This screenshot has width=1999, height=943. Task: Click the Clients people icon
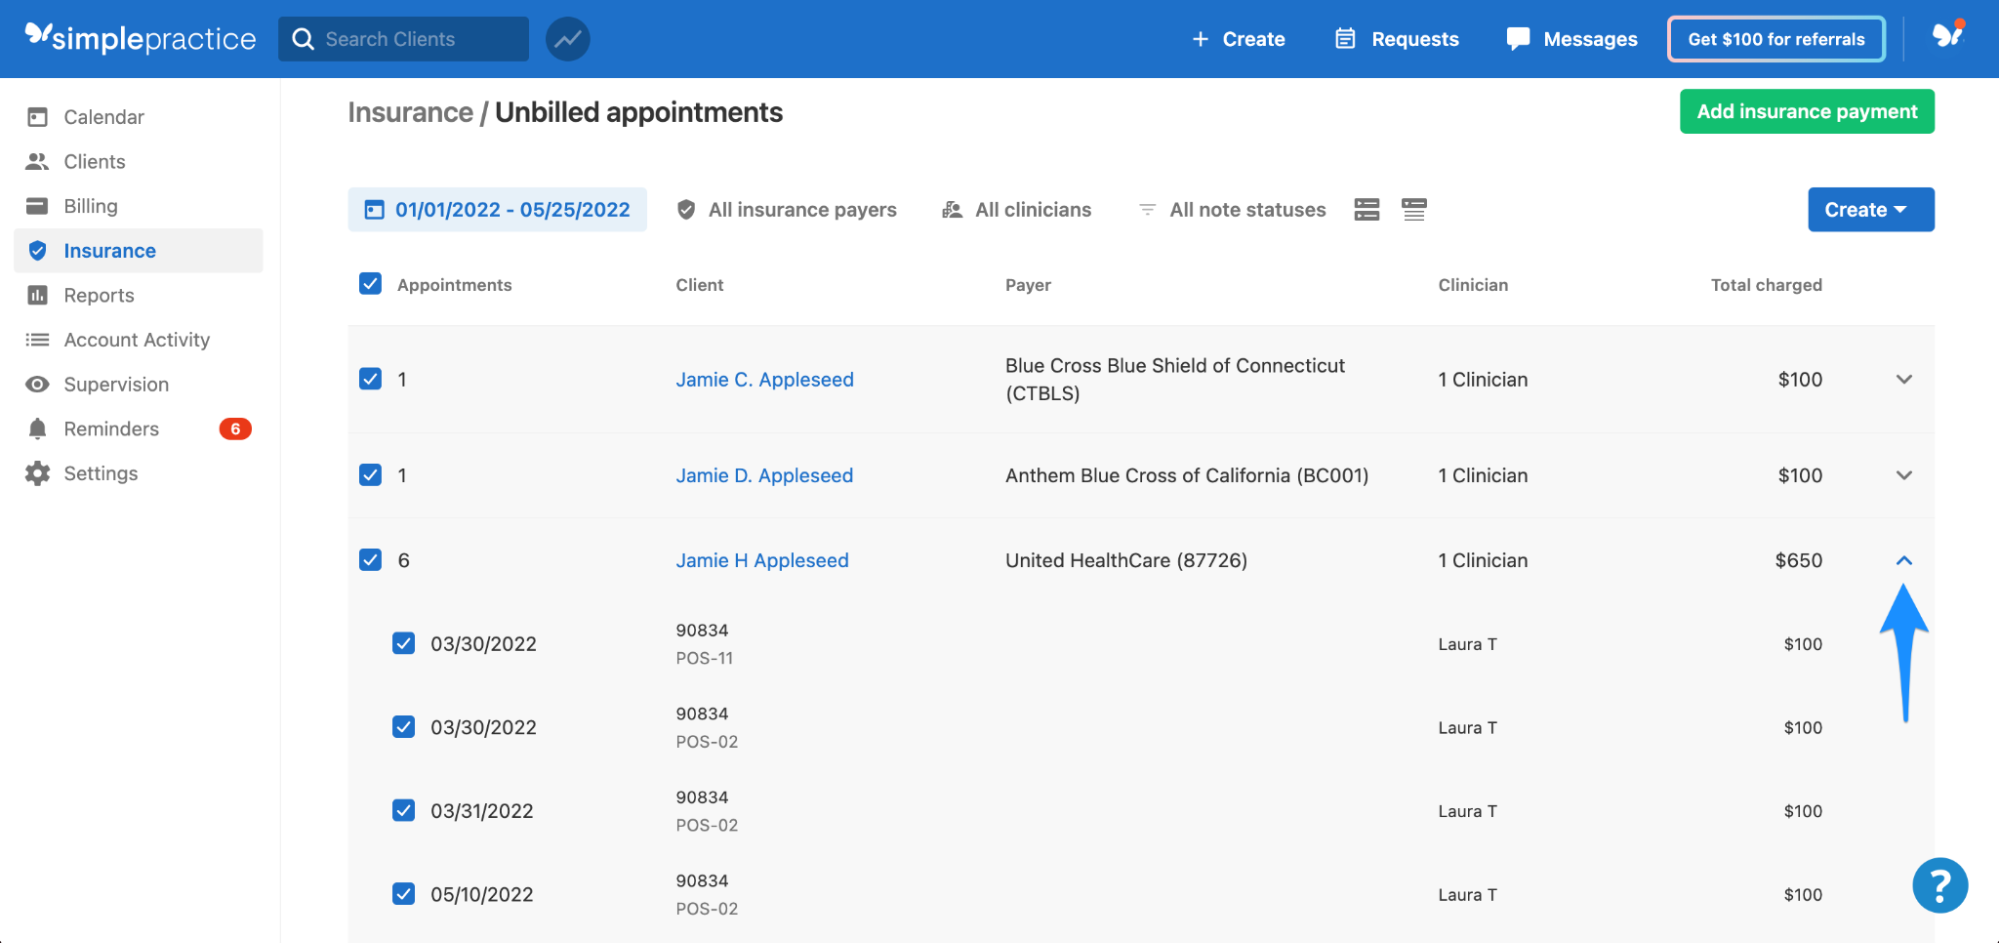(37, 161)
